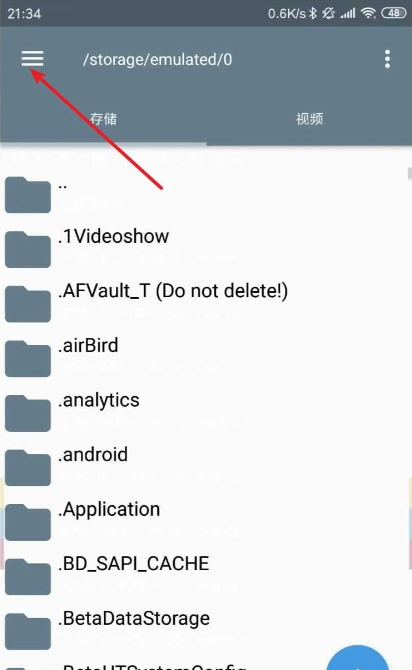This screenshot has height=670, width=412.
Task: Tap the battery indicator showing 48
Action: 394,13
